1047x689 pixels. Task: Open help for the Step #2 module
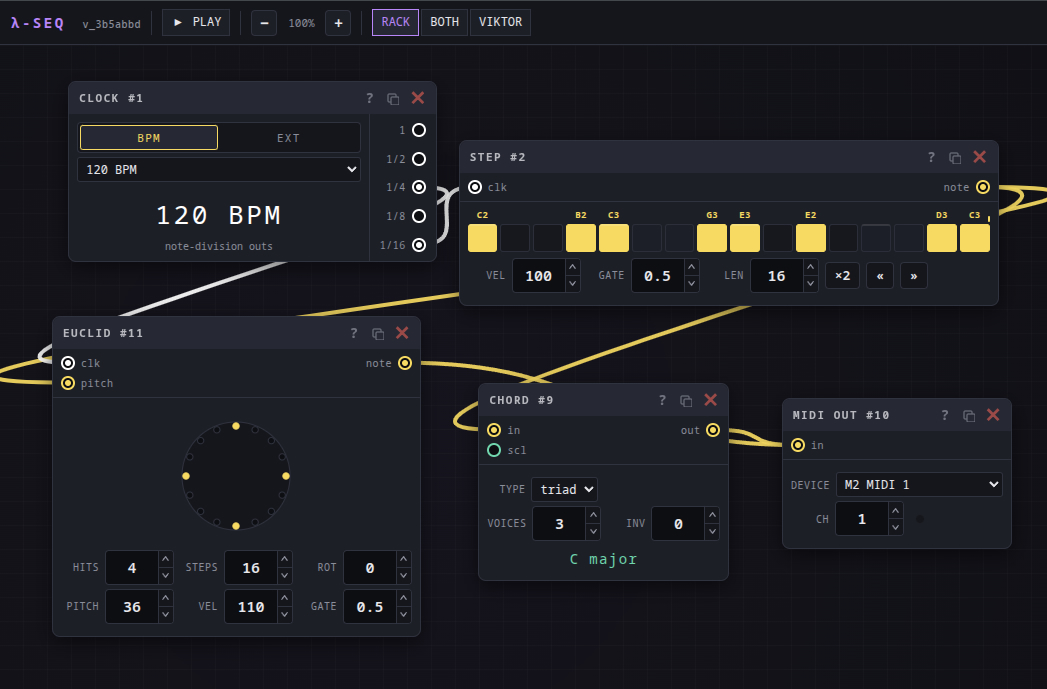pos(931,157)
